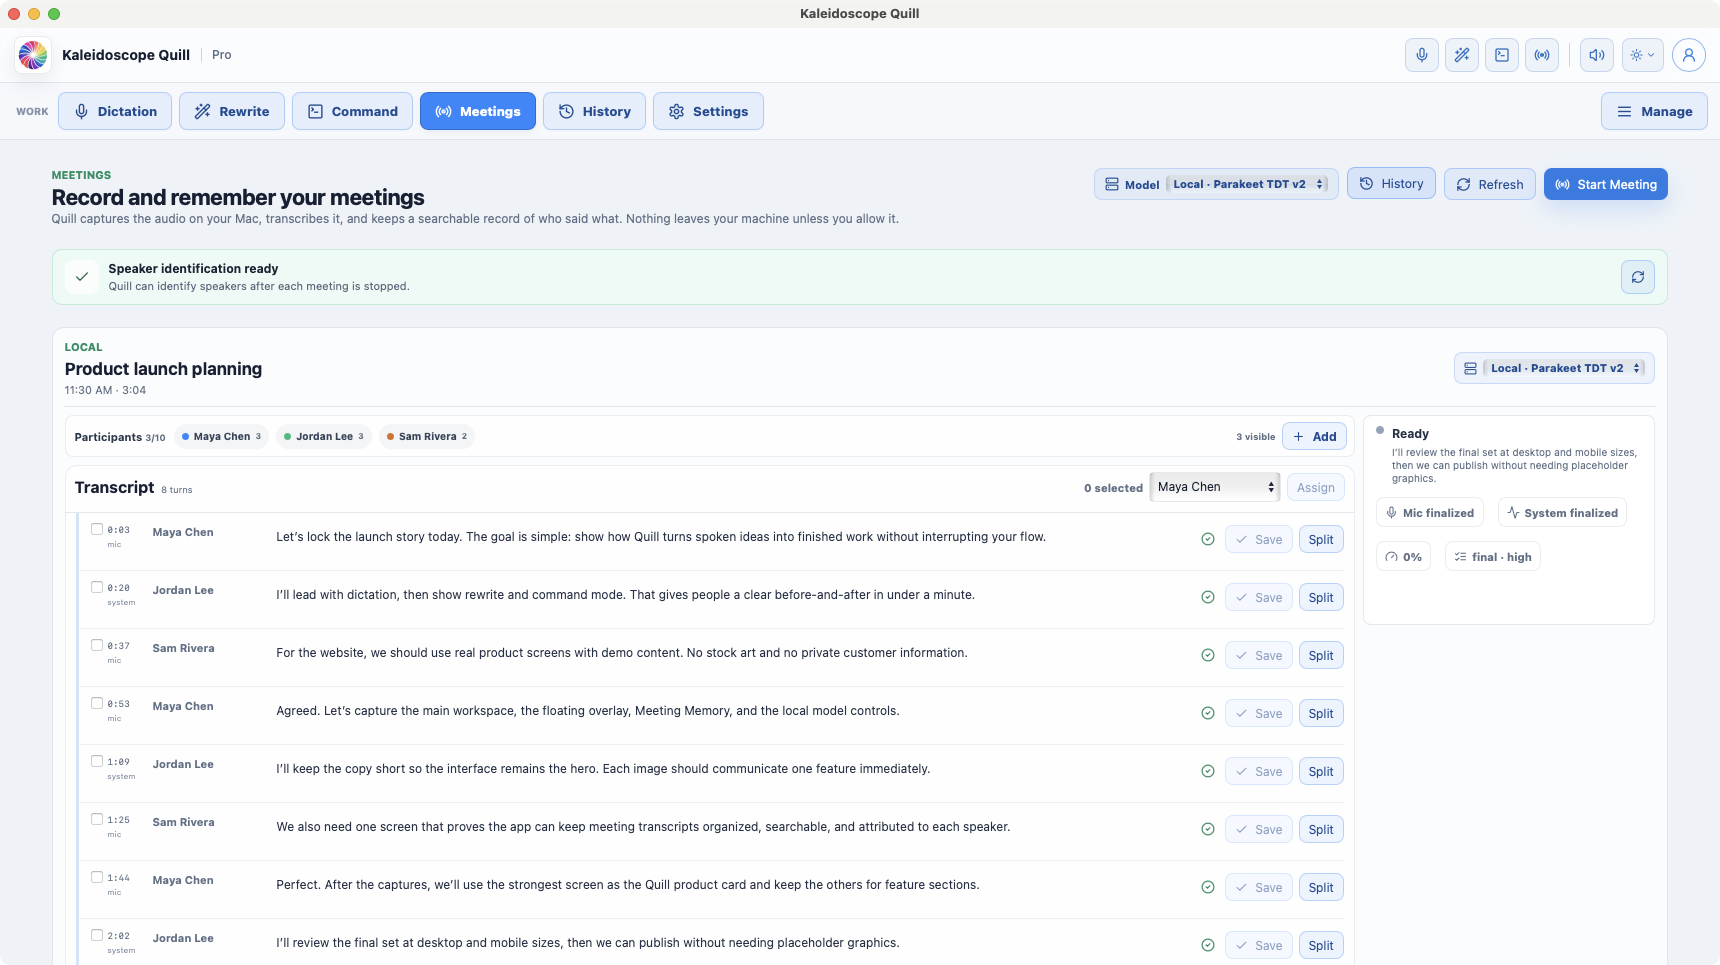
Task: Click the "3 visible" participants label
Action: click(x=1255, y=437)
